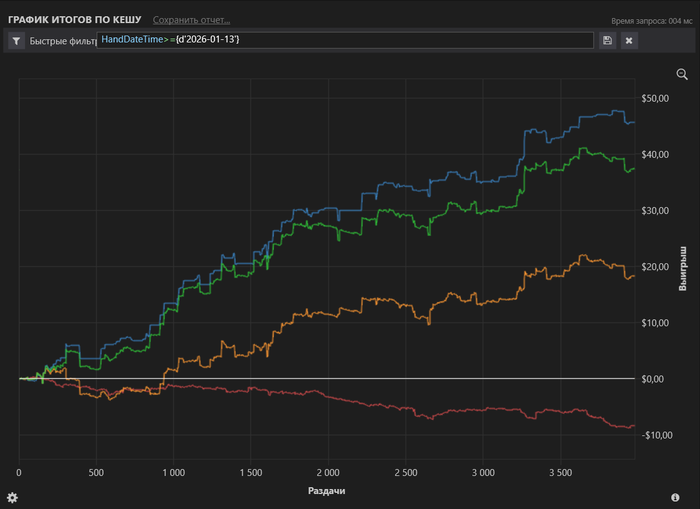Click the $50,00 tick label on the axis
700x509 pixels.
click(654, 98)
